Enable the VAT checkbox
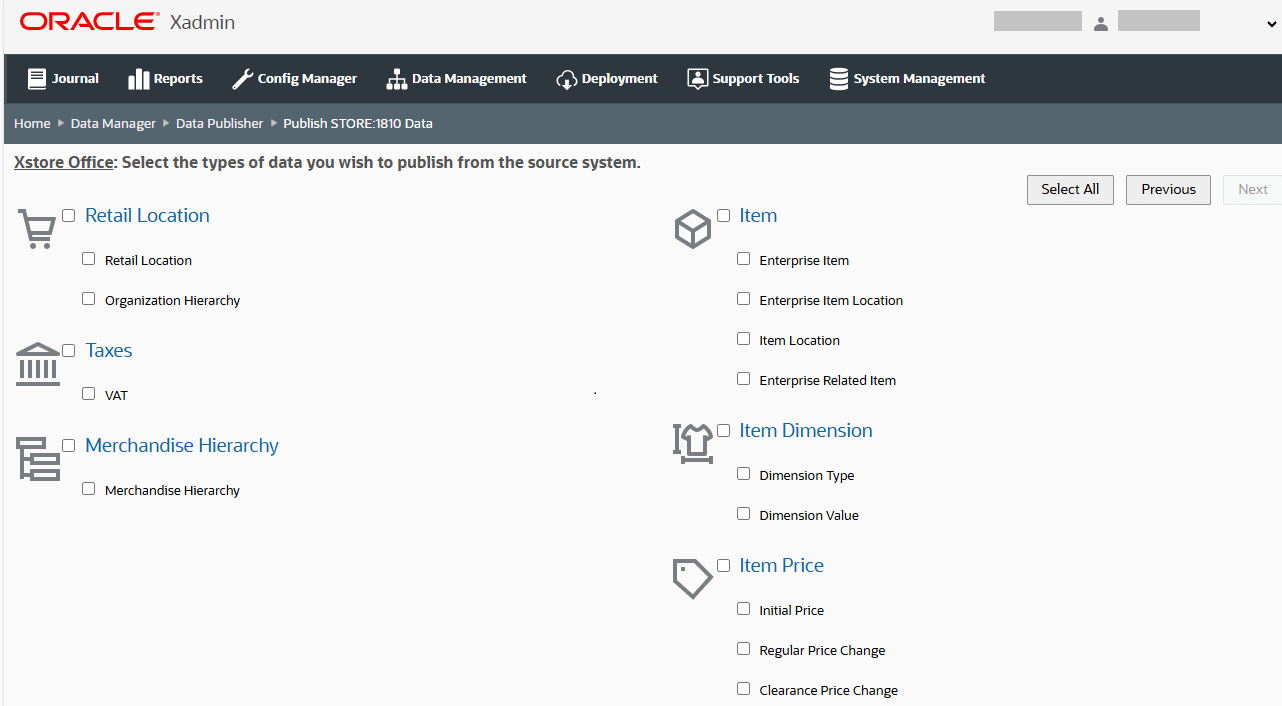Viewport: 1282px width, 706px height. [88, 393]
